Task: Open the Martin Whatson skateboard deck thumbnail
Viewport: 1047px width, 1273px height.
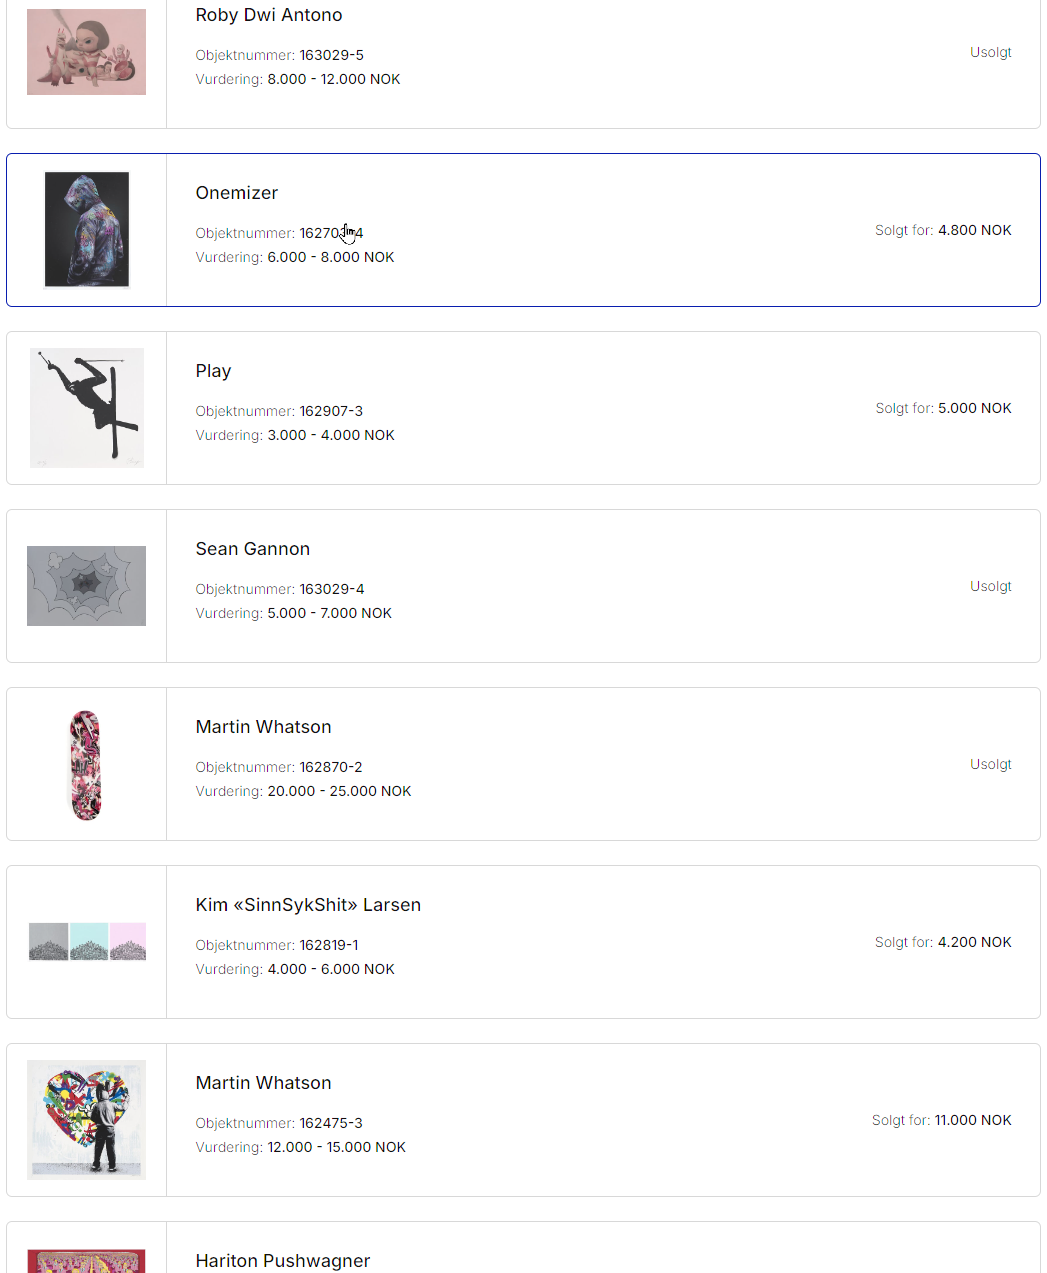Action: tap(86, 765)
